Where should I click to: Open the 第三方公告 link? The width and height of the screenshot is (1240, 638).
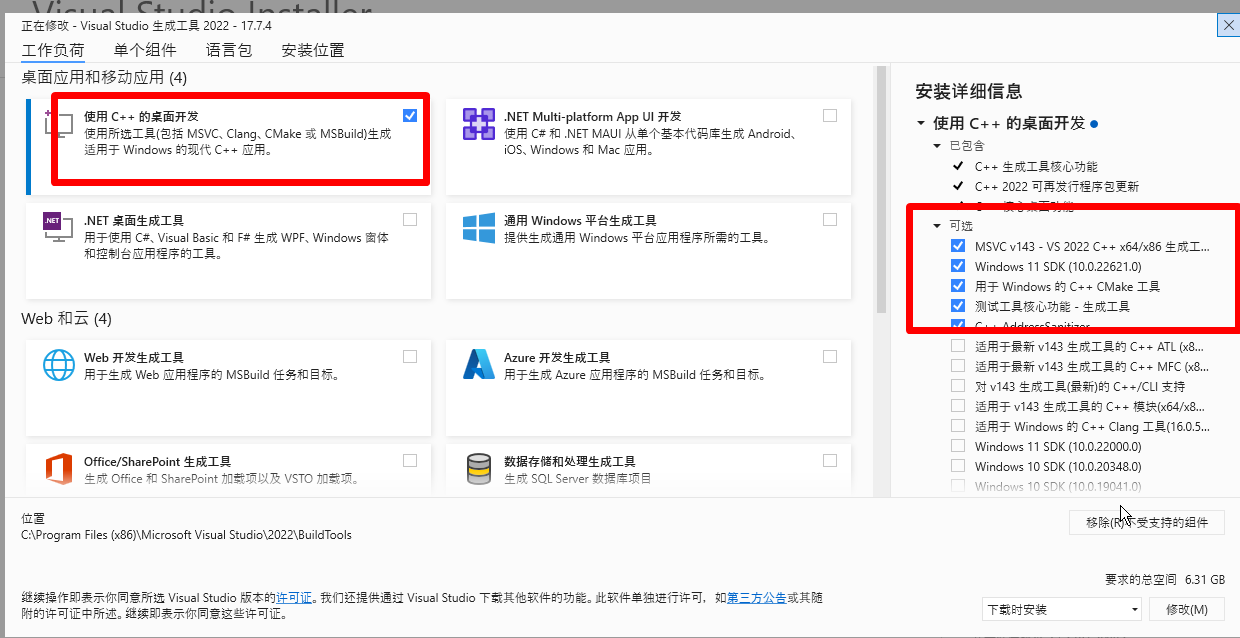(756, 598)
